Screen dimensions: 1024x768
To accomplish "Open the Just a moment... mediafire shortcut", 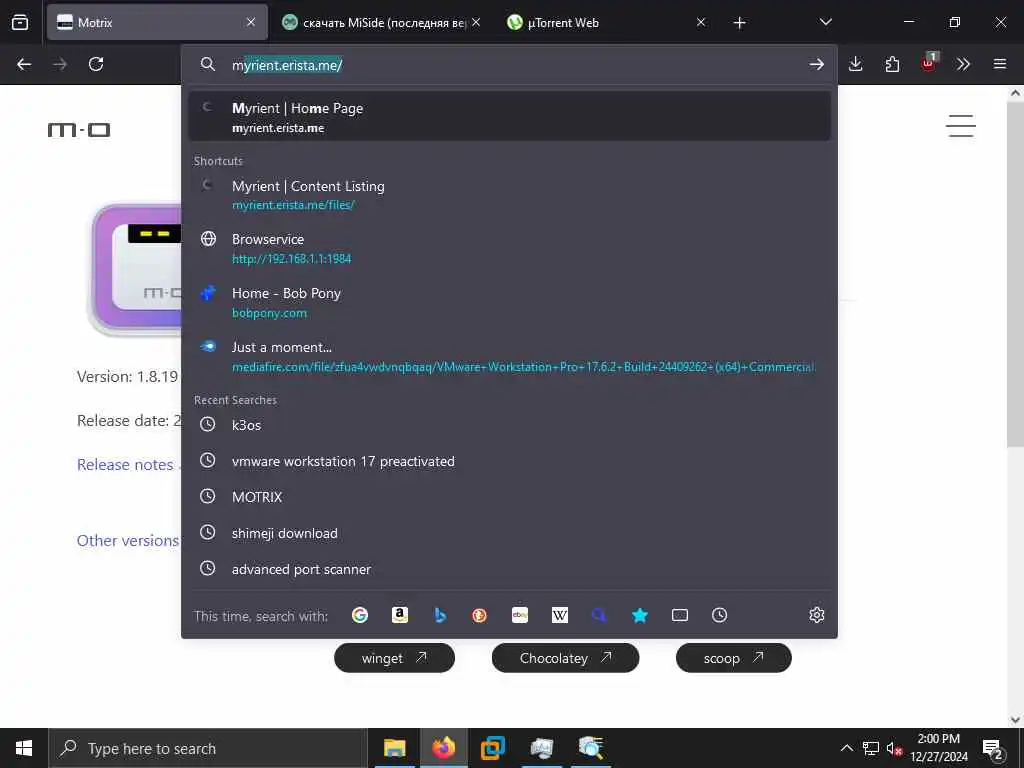I will click(x=509, y=357).
